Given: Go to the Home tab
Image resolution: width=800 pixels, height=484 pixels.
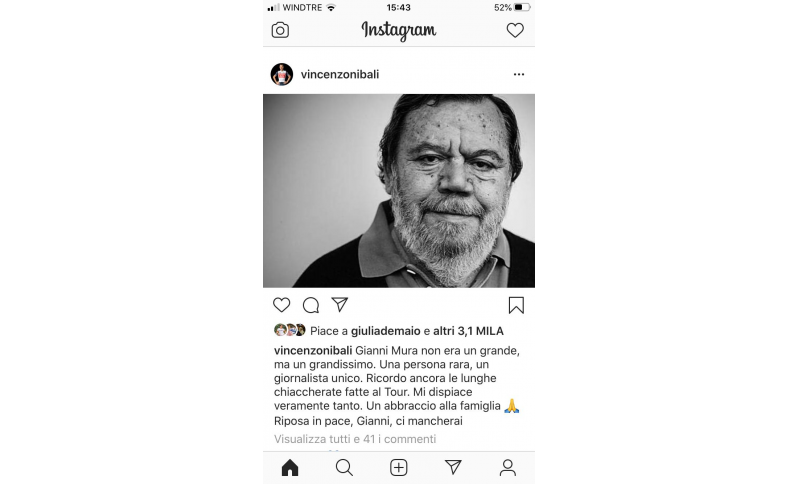Looking at the screenshot, I should click(x=290, y=467).
